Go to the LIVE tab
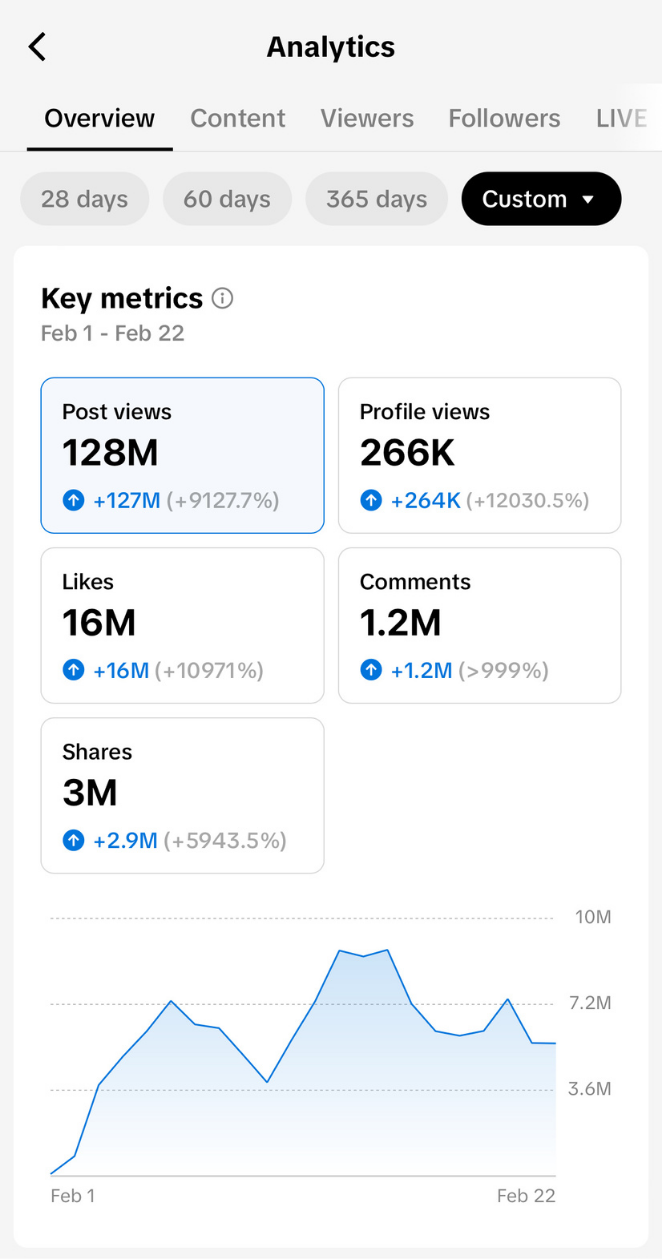662x1259 pixels. 620,118
